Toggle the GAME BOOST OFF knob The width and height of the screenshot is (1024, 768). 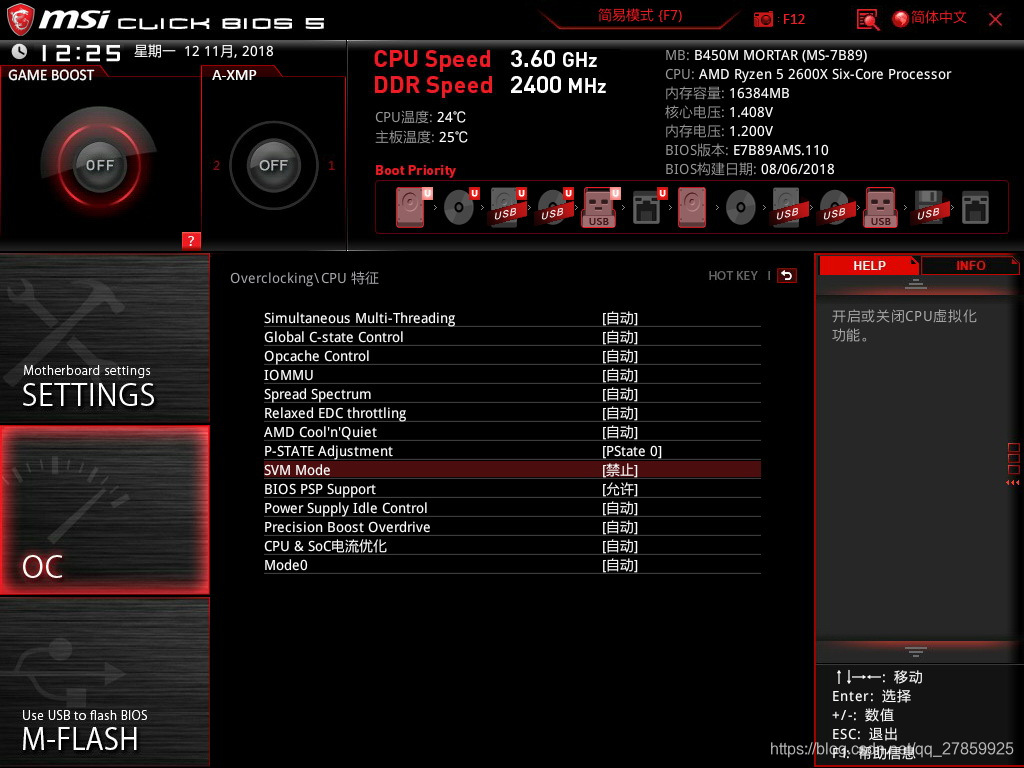[x=99, y=165]
